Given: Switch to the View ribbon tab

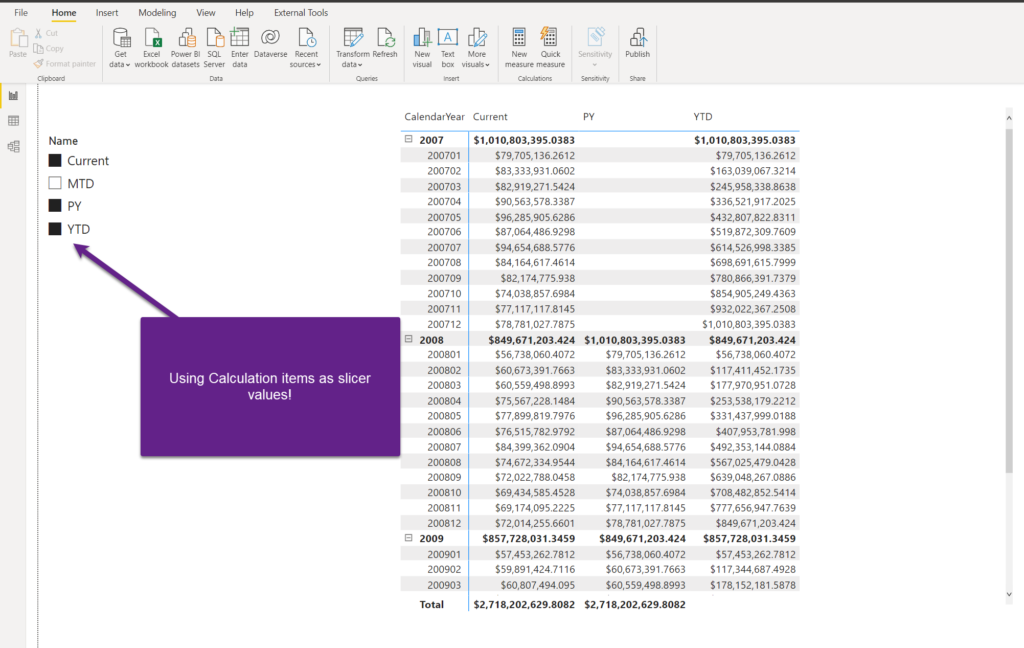Looking at the screenshot, I should tap(206, 12).
